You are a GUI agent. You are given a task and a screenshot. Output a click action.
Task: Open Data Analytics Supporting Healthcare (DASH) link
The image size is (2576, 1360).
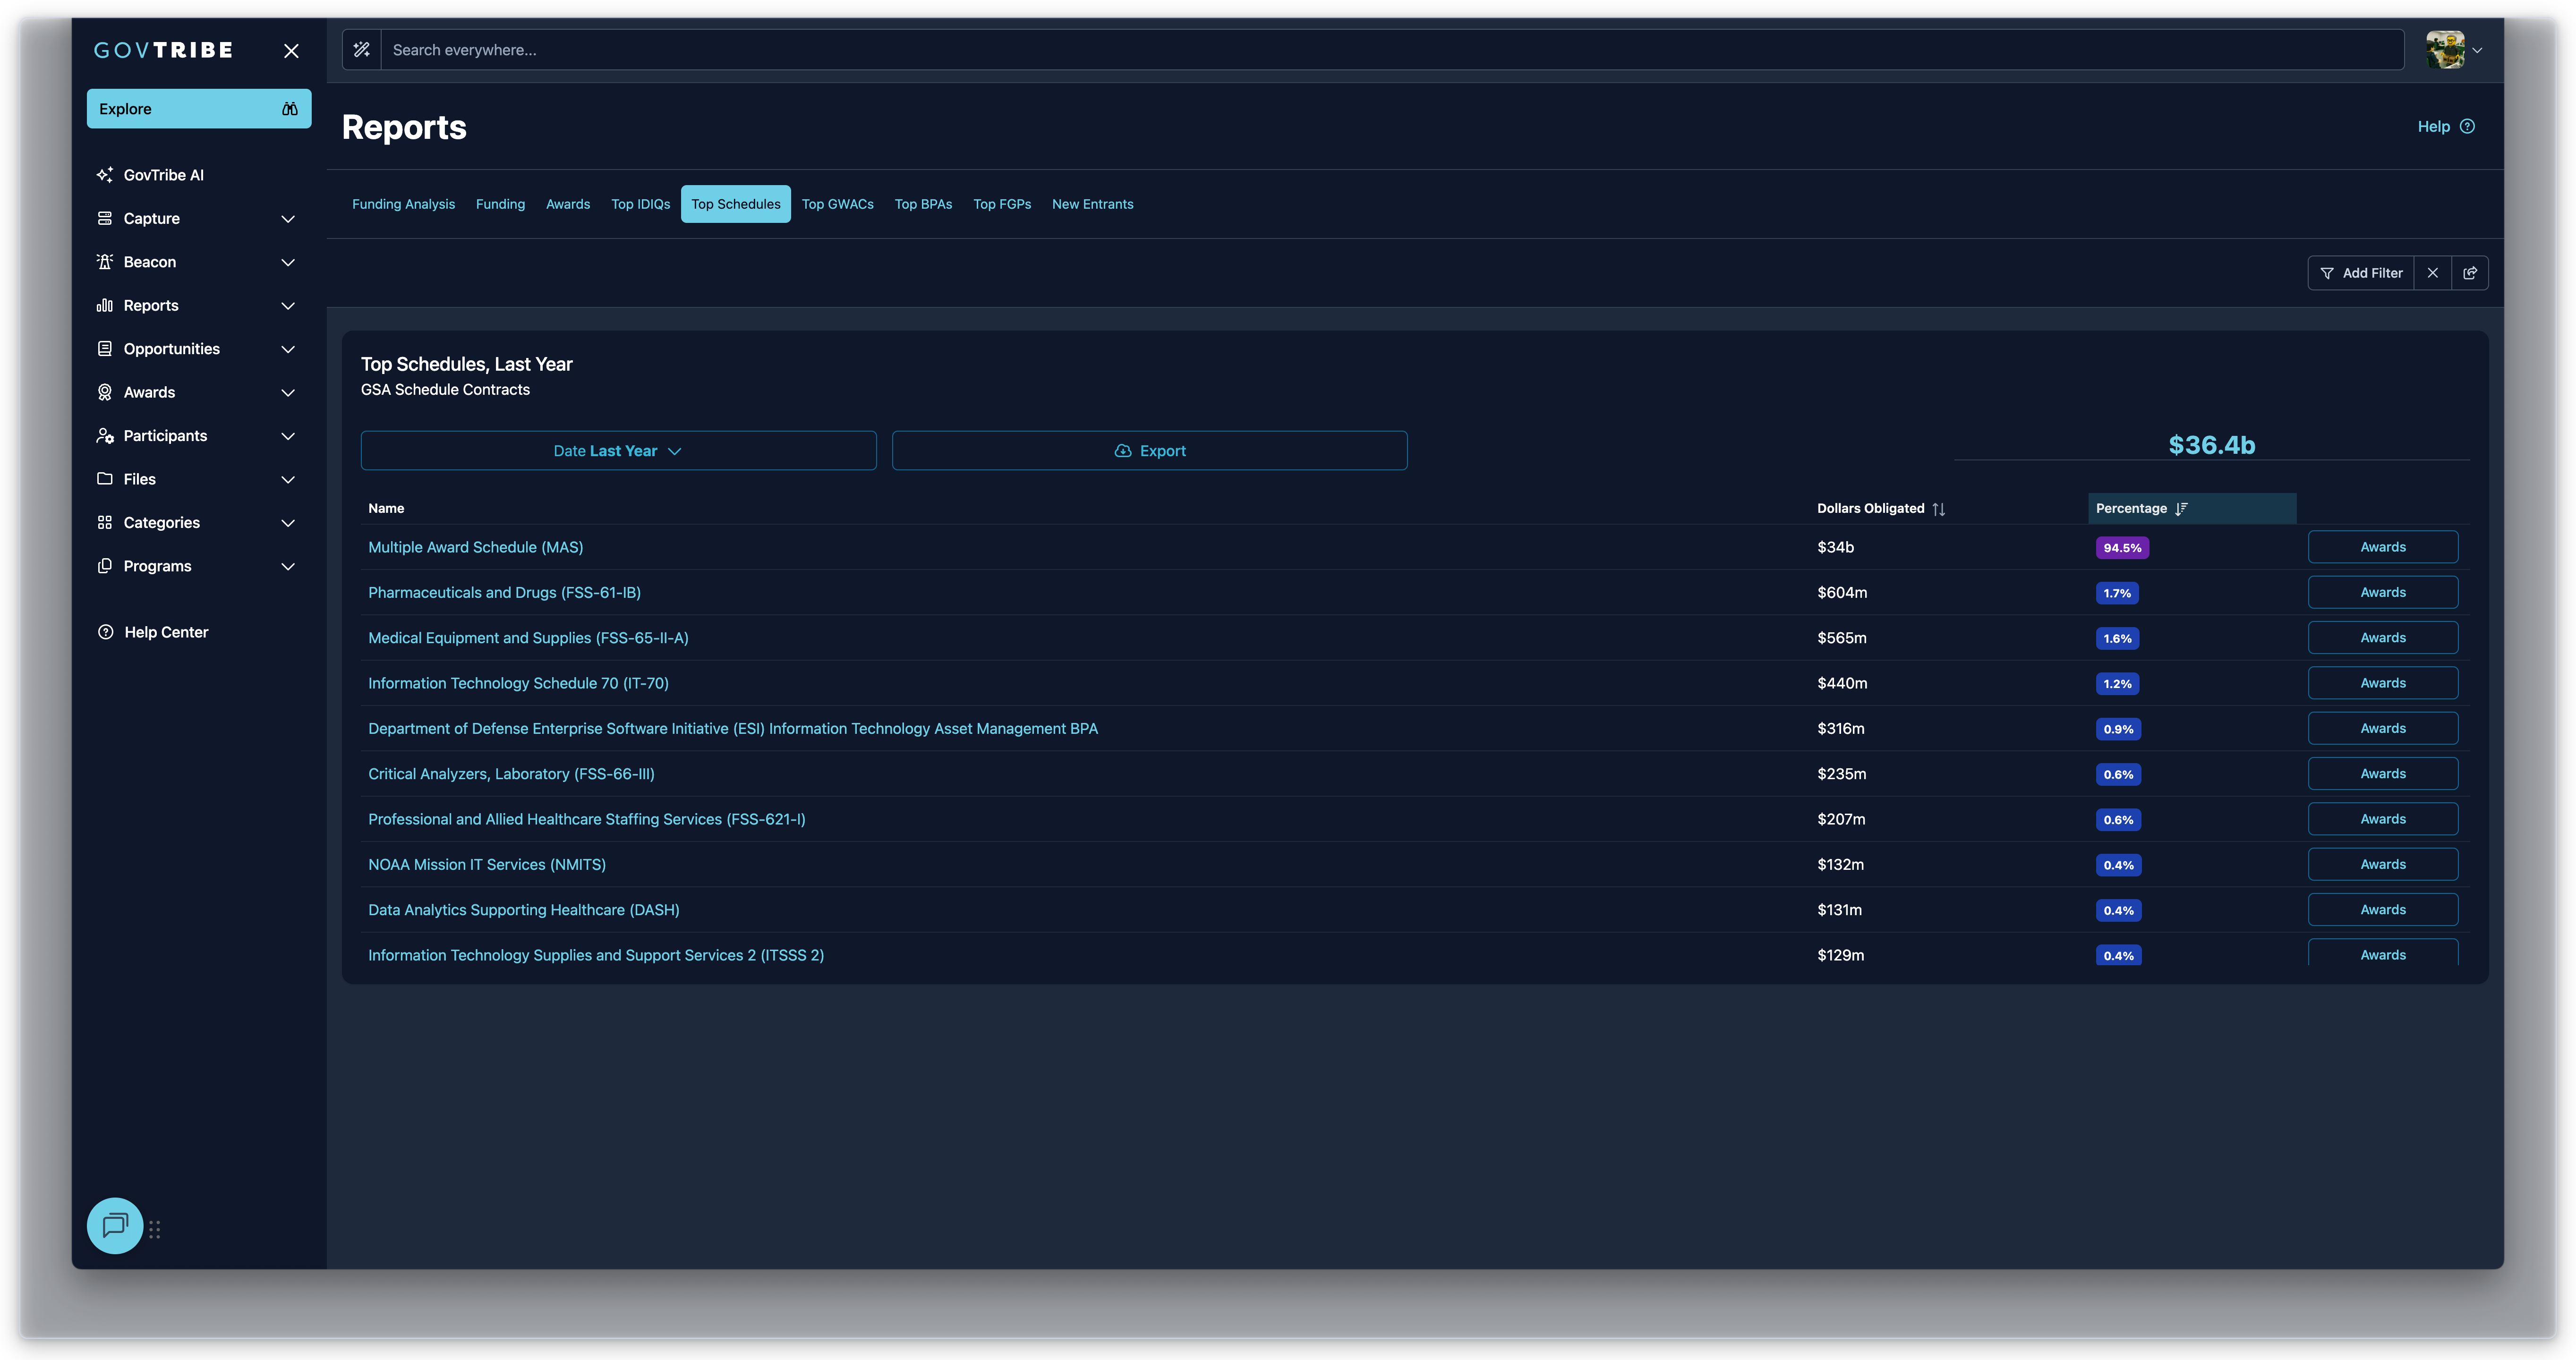click(524, 910)
